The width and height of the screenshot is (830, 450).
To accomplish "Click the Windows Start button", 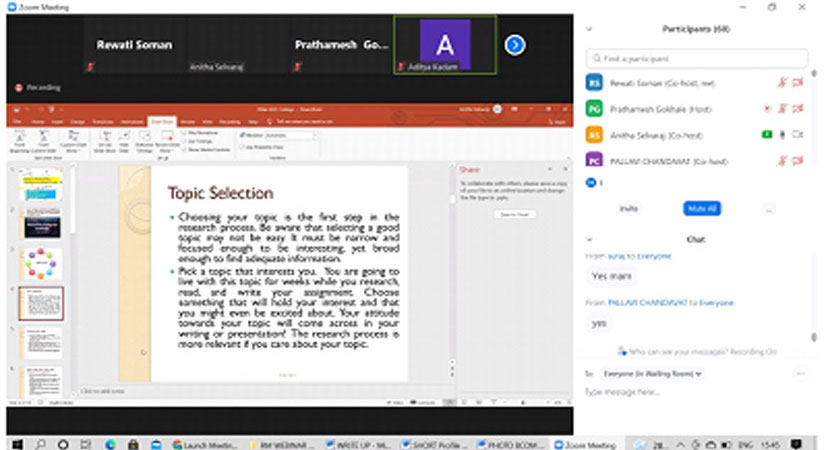I will pos(17,441).
